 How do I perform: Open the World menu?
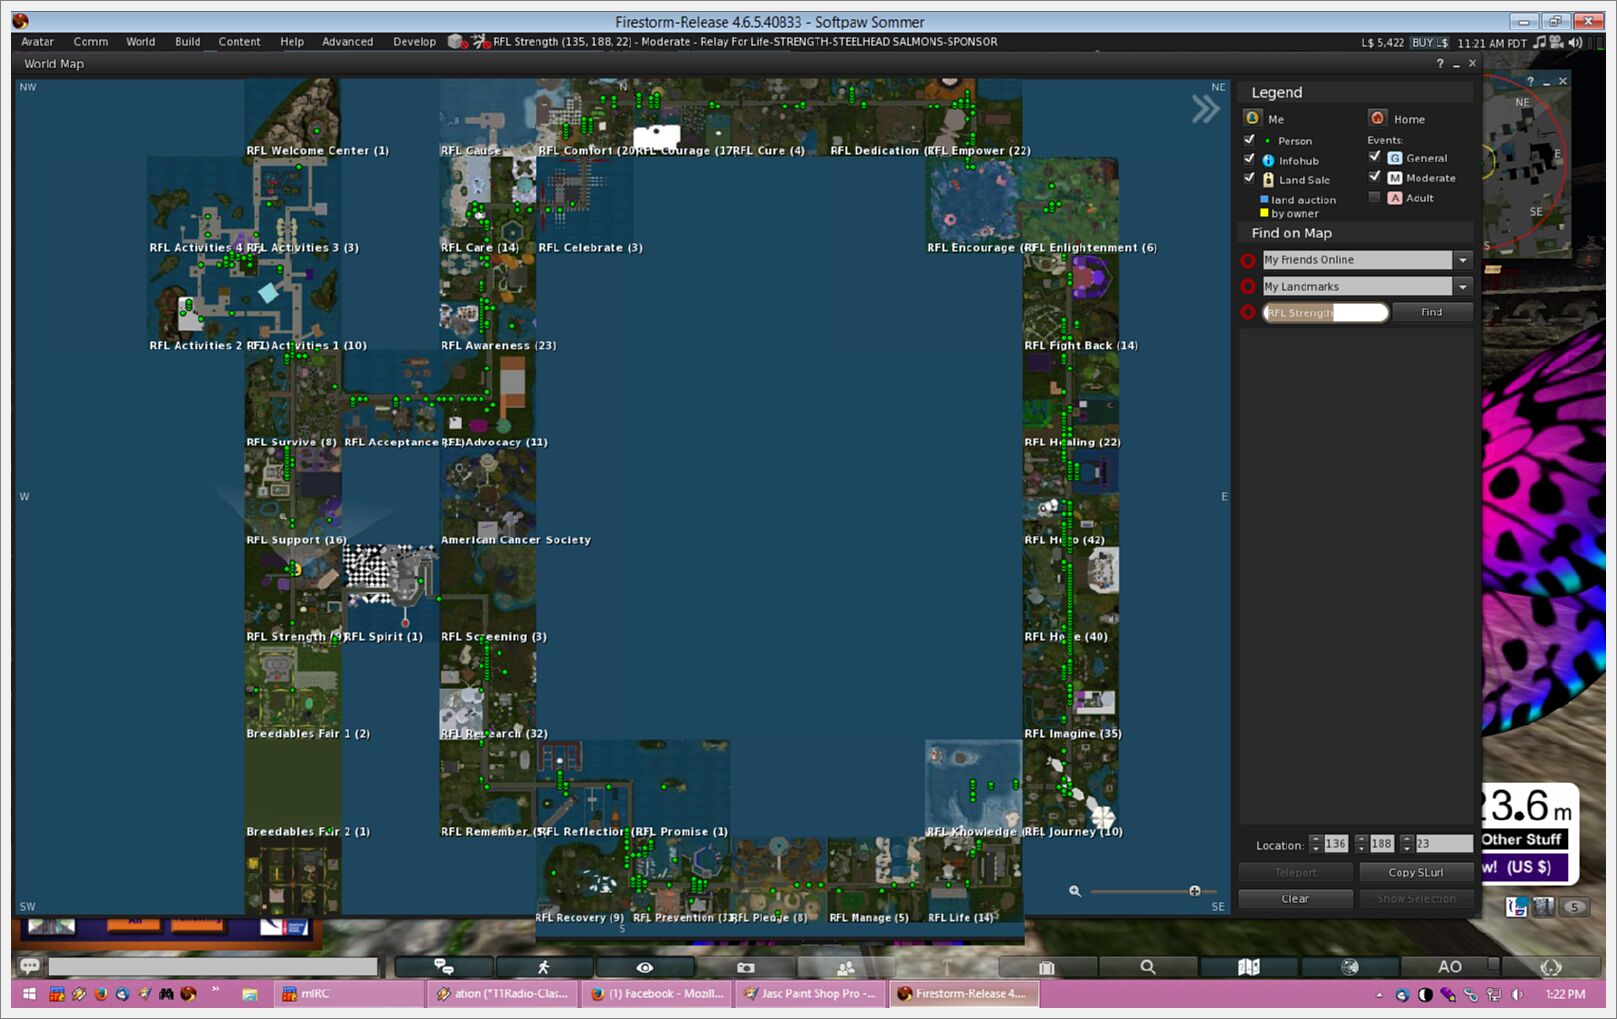tap(140, 42)
